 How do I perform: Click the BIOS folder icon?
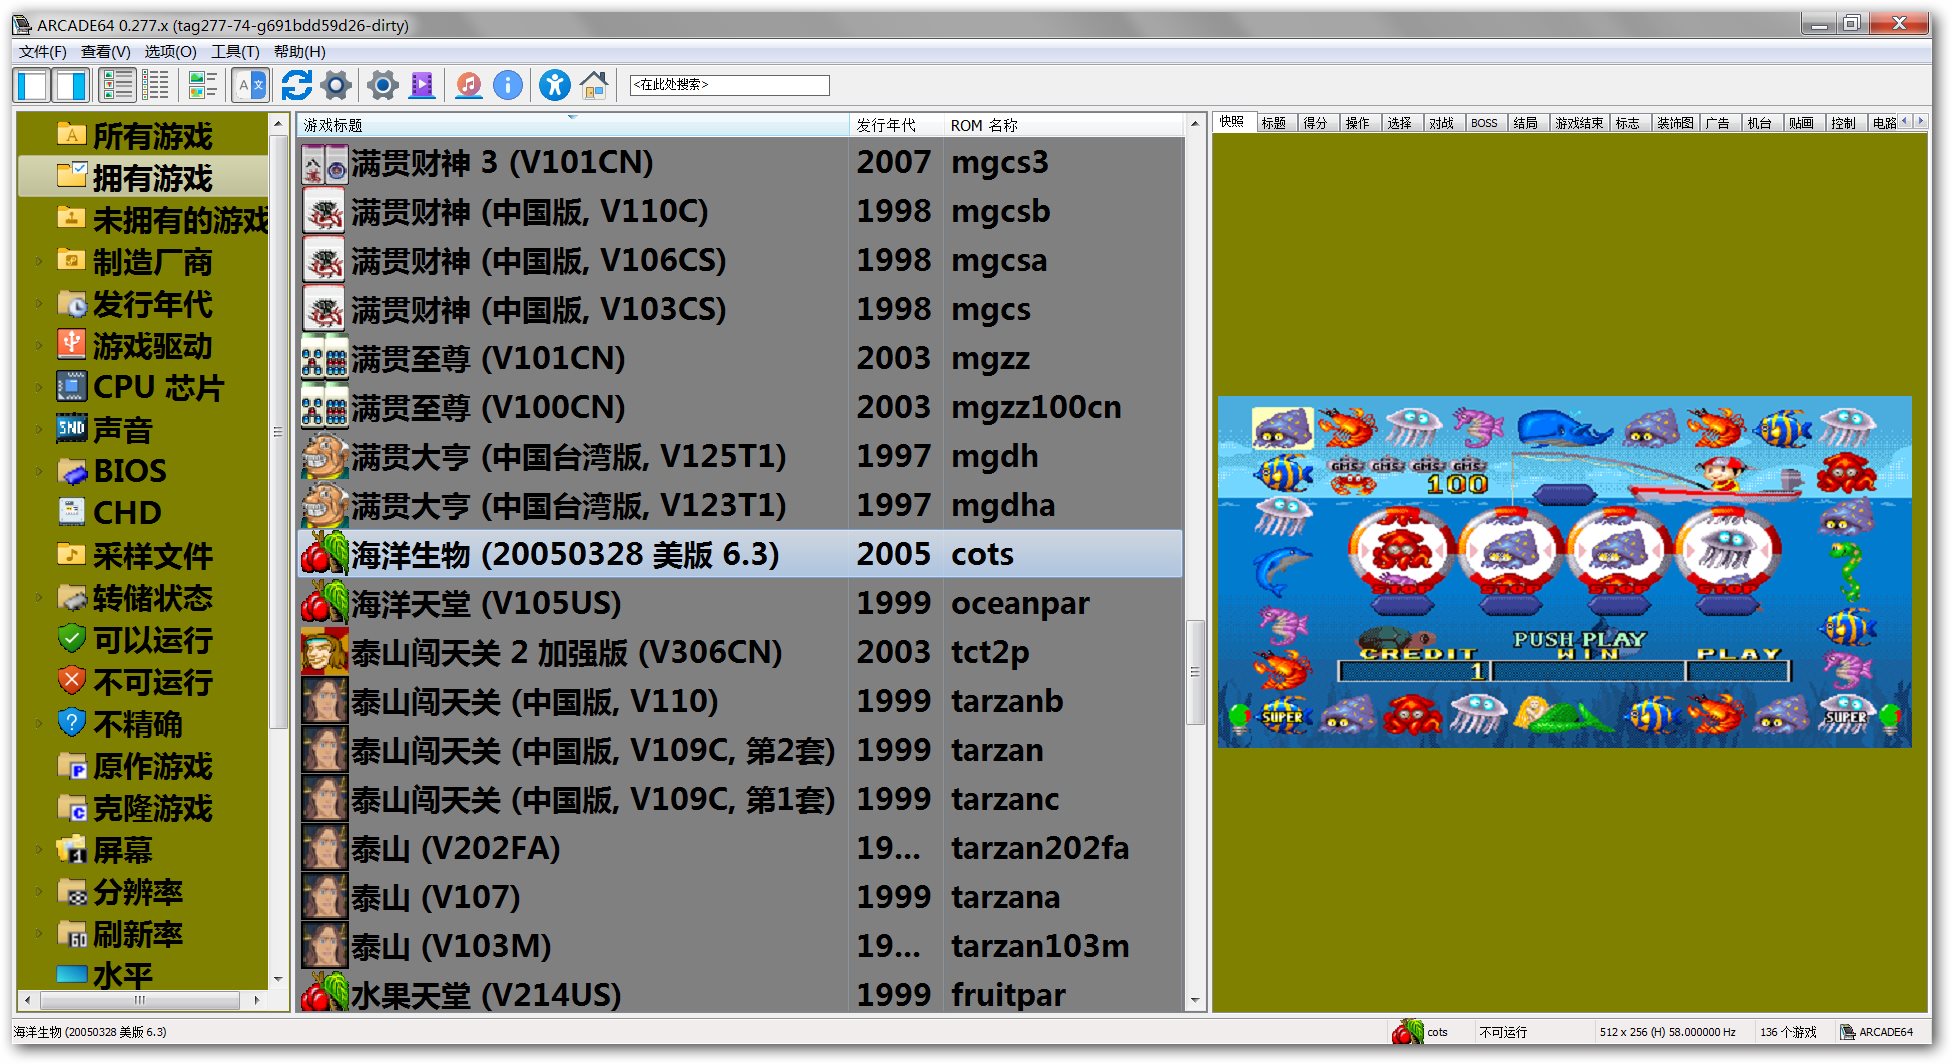(71, 470)
